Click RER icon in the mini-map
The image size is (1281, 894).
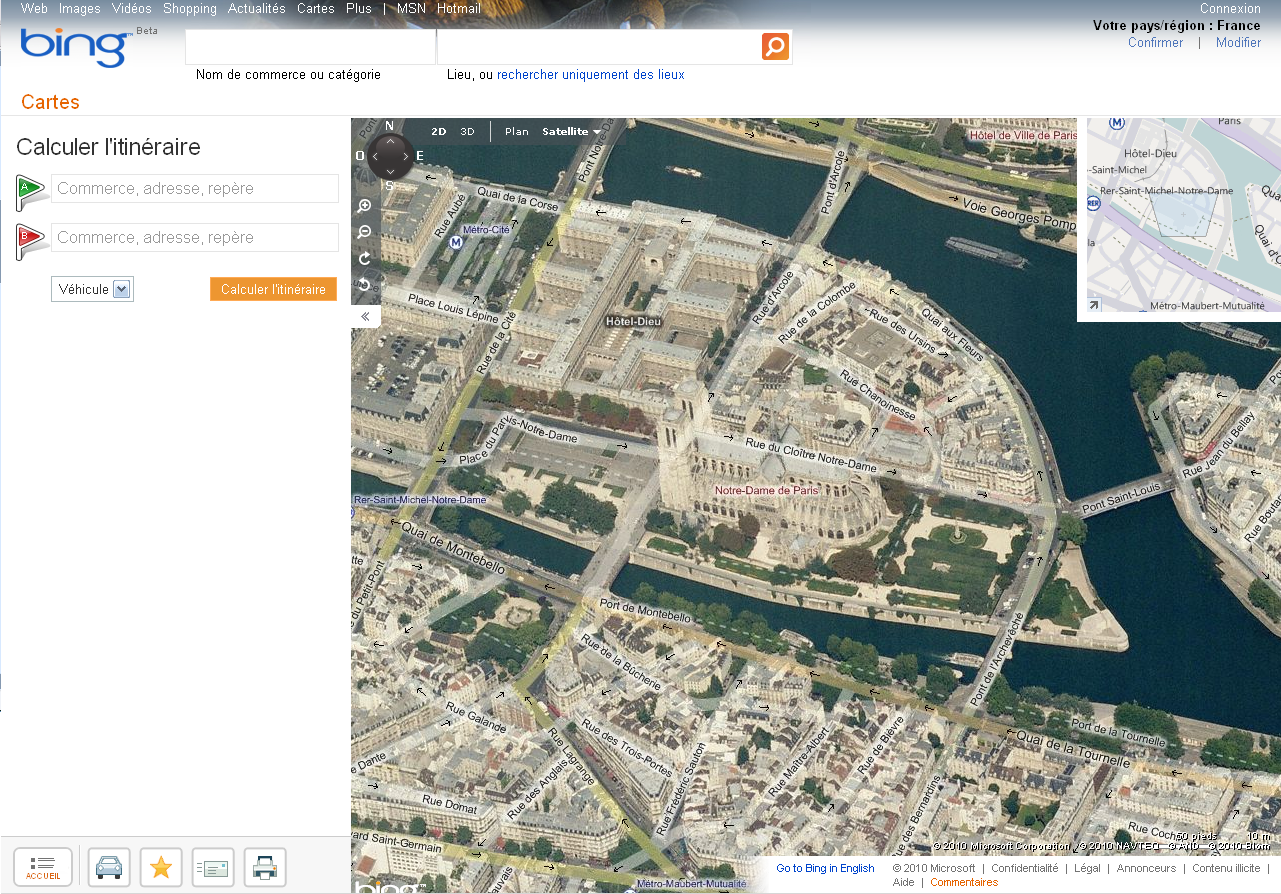click(x=1093, y=203)
